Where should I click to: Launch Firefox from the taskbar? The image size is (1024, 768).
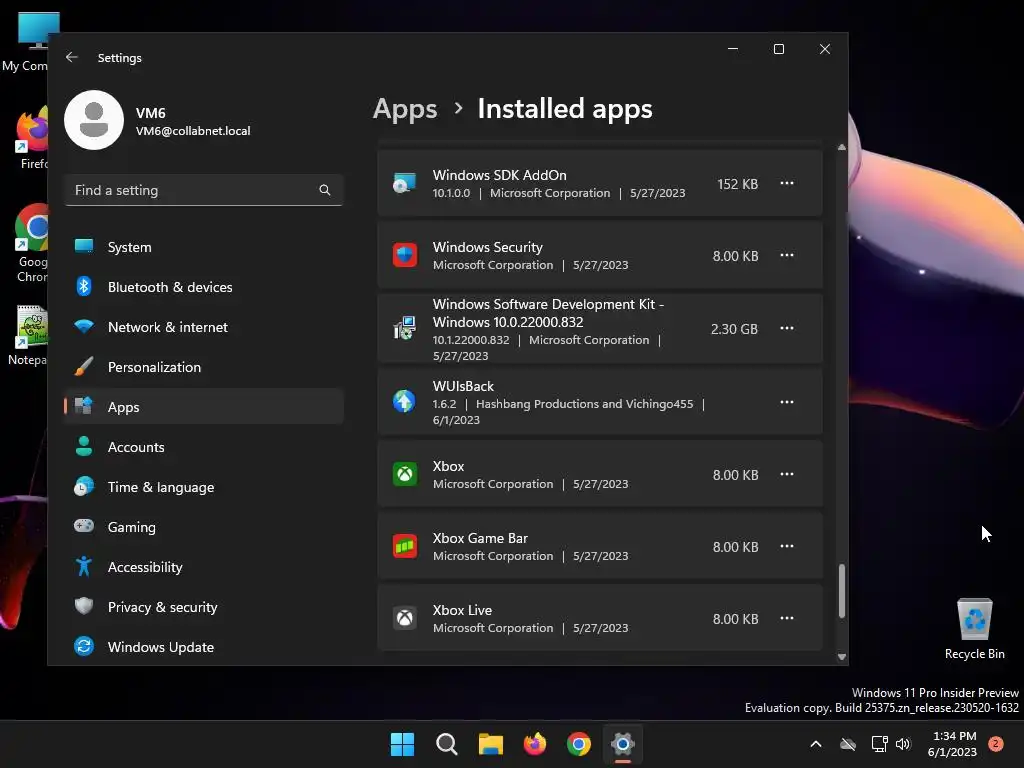tap(535, 744)
